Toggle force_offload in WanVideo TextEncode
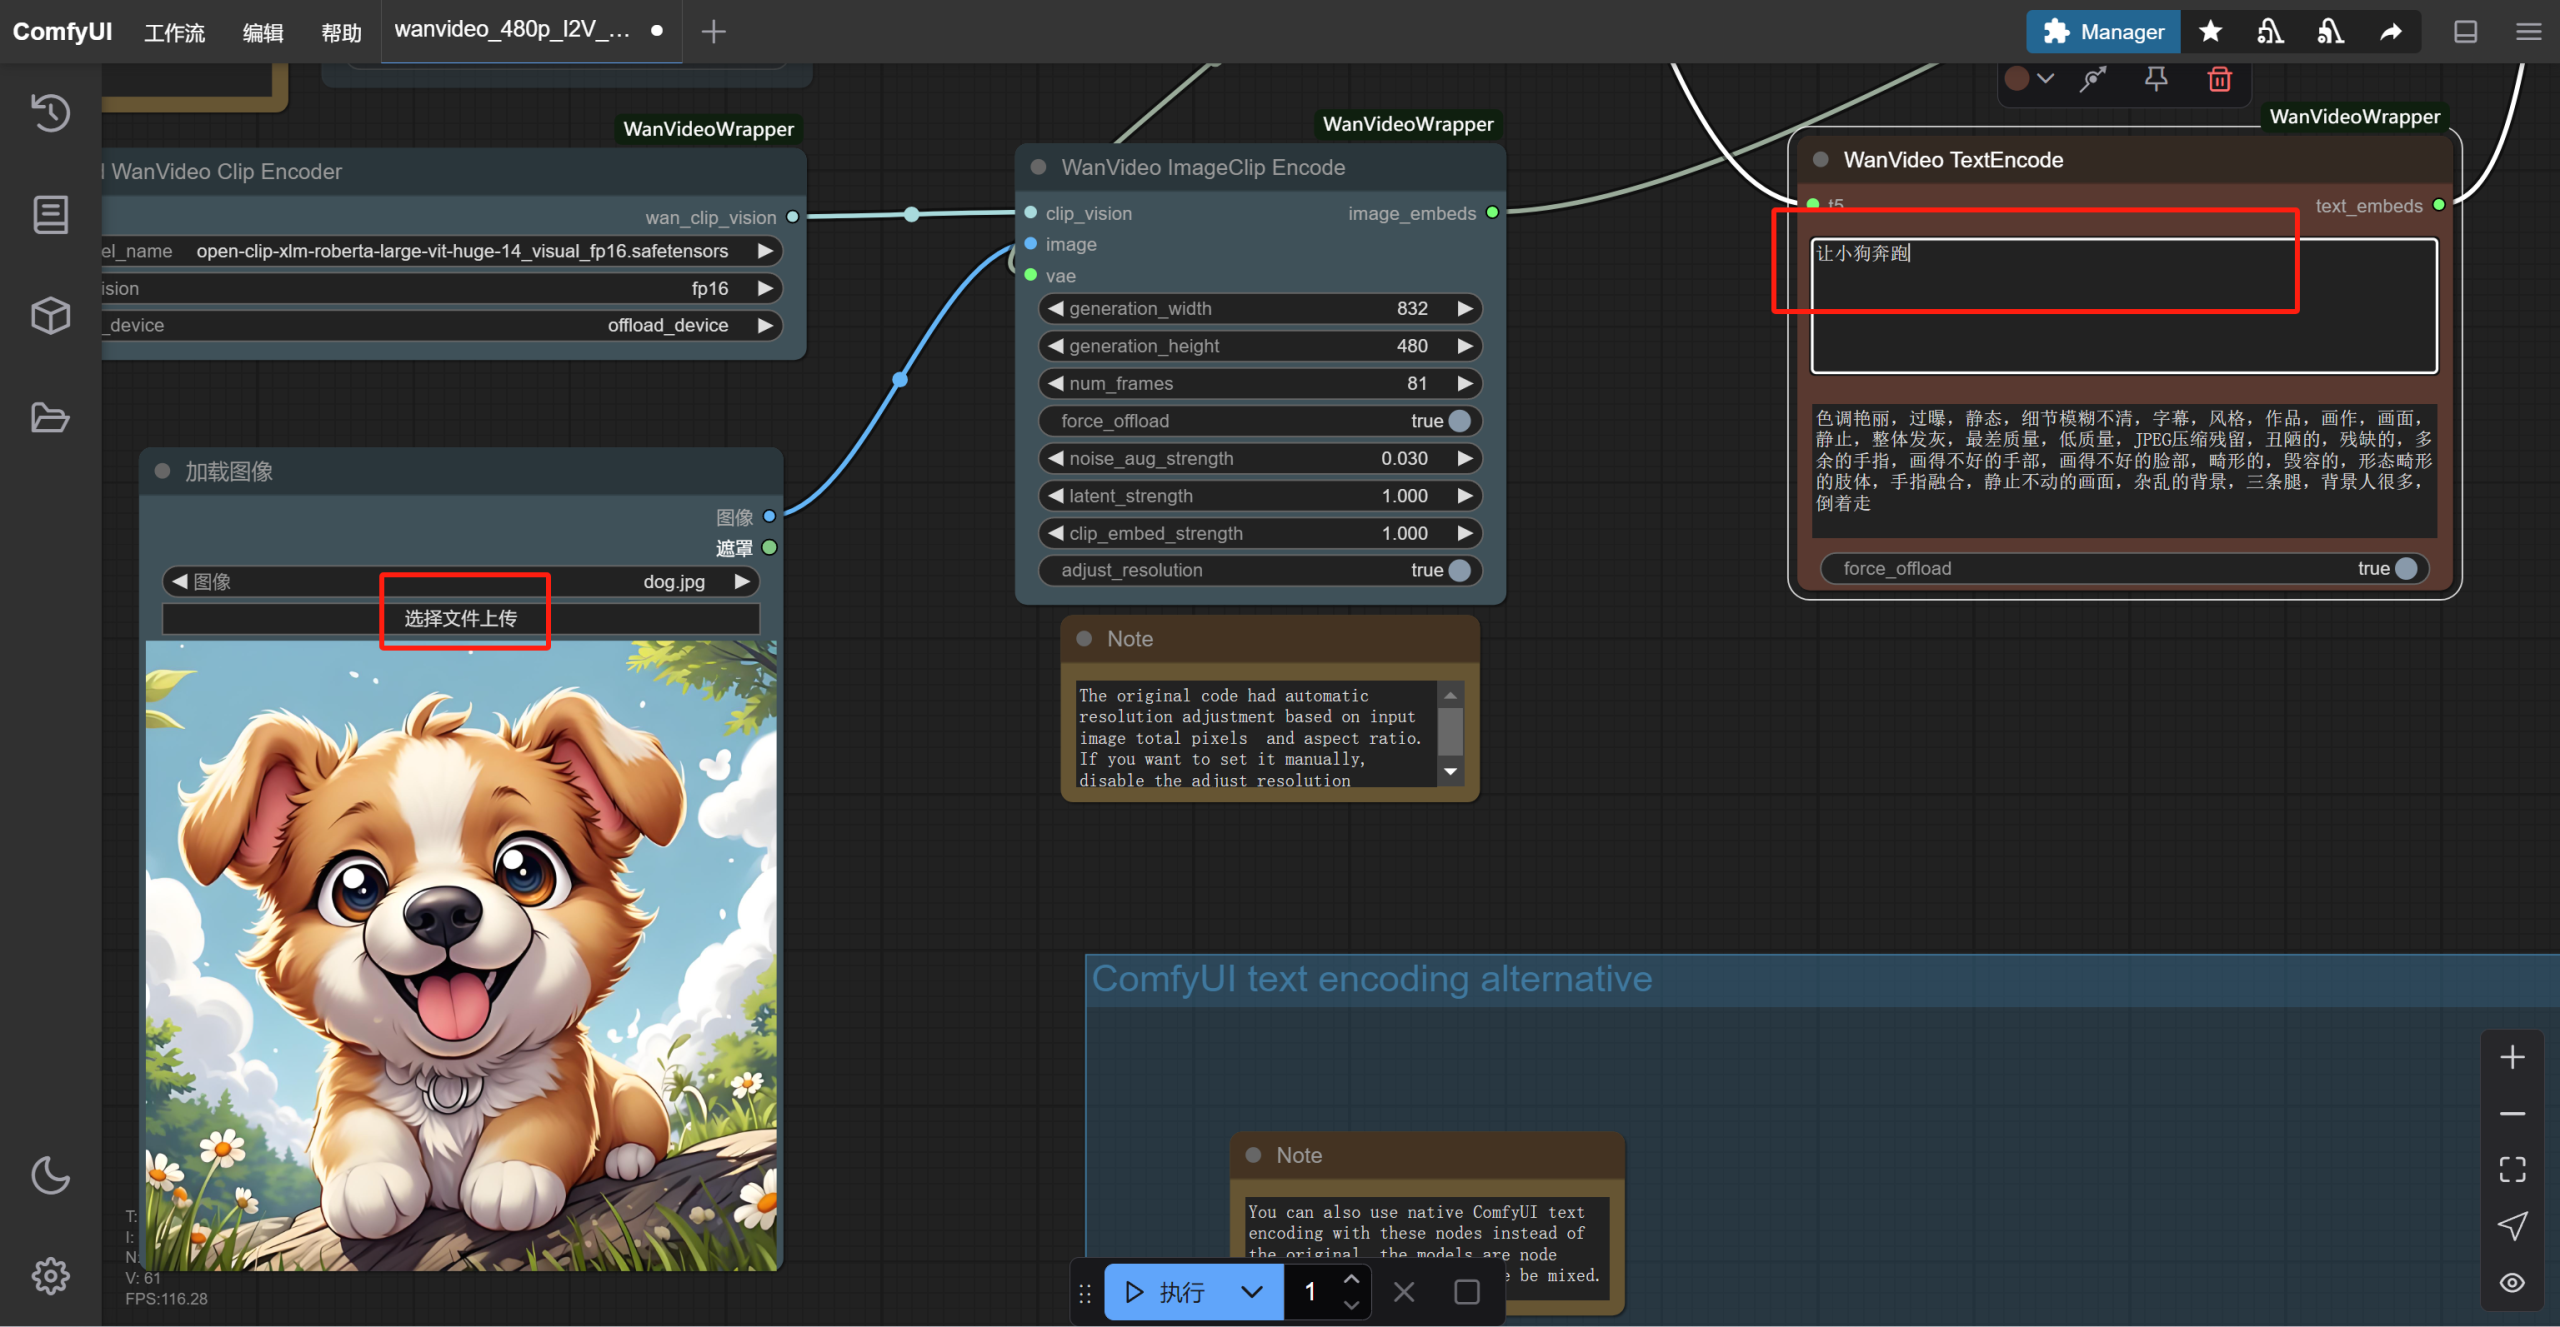This screenshot has width=2560, height=1327. click(x=2406, y=568)
